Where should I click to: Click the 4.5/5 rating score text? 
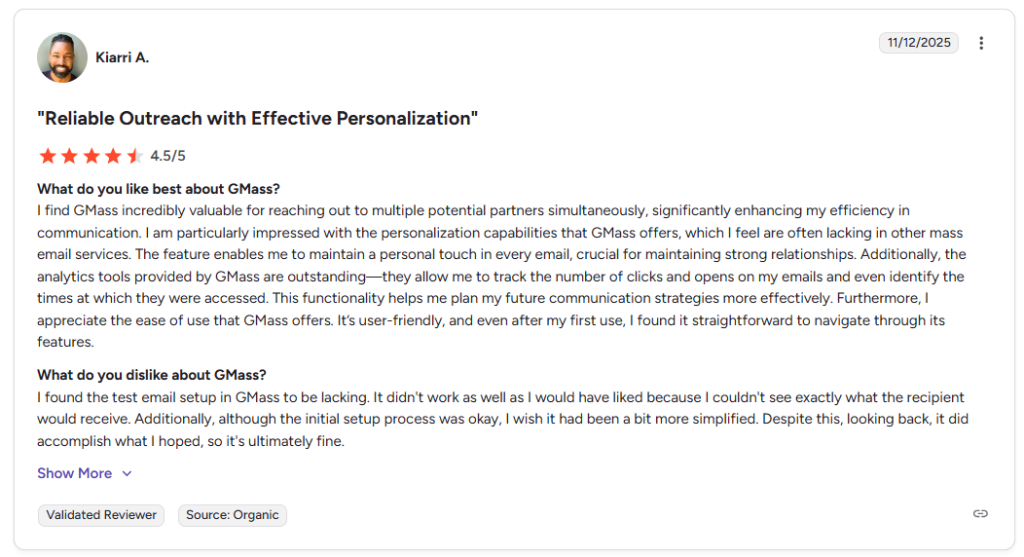[168, 156]
